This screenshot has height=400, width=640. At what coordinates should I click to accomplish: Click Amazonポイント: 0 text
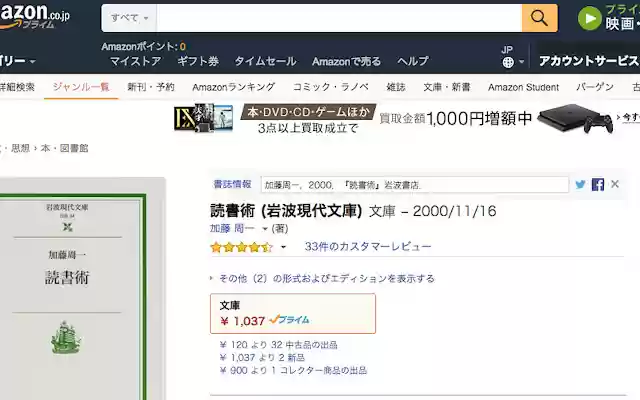coord(143,47)
